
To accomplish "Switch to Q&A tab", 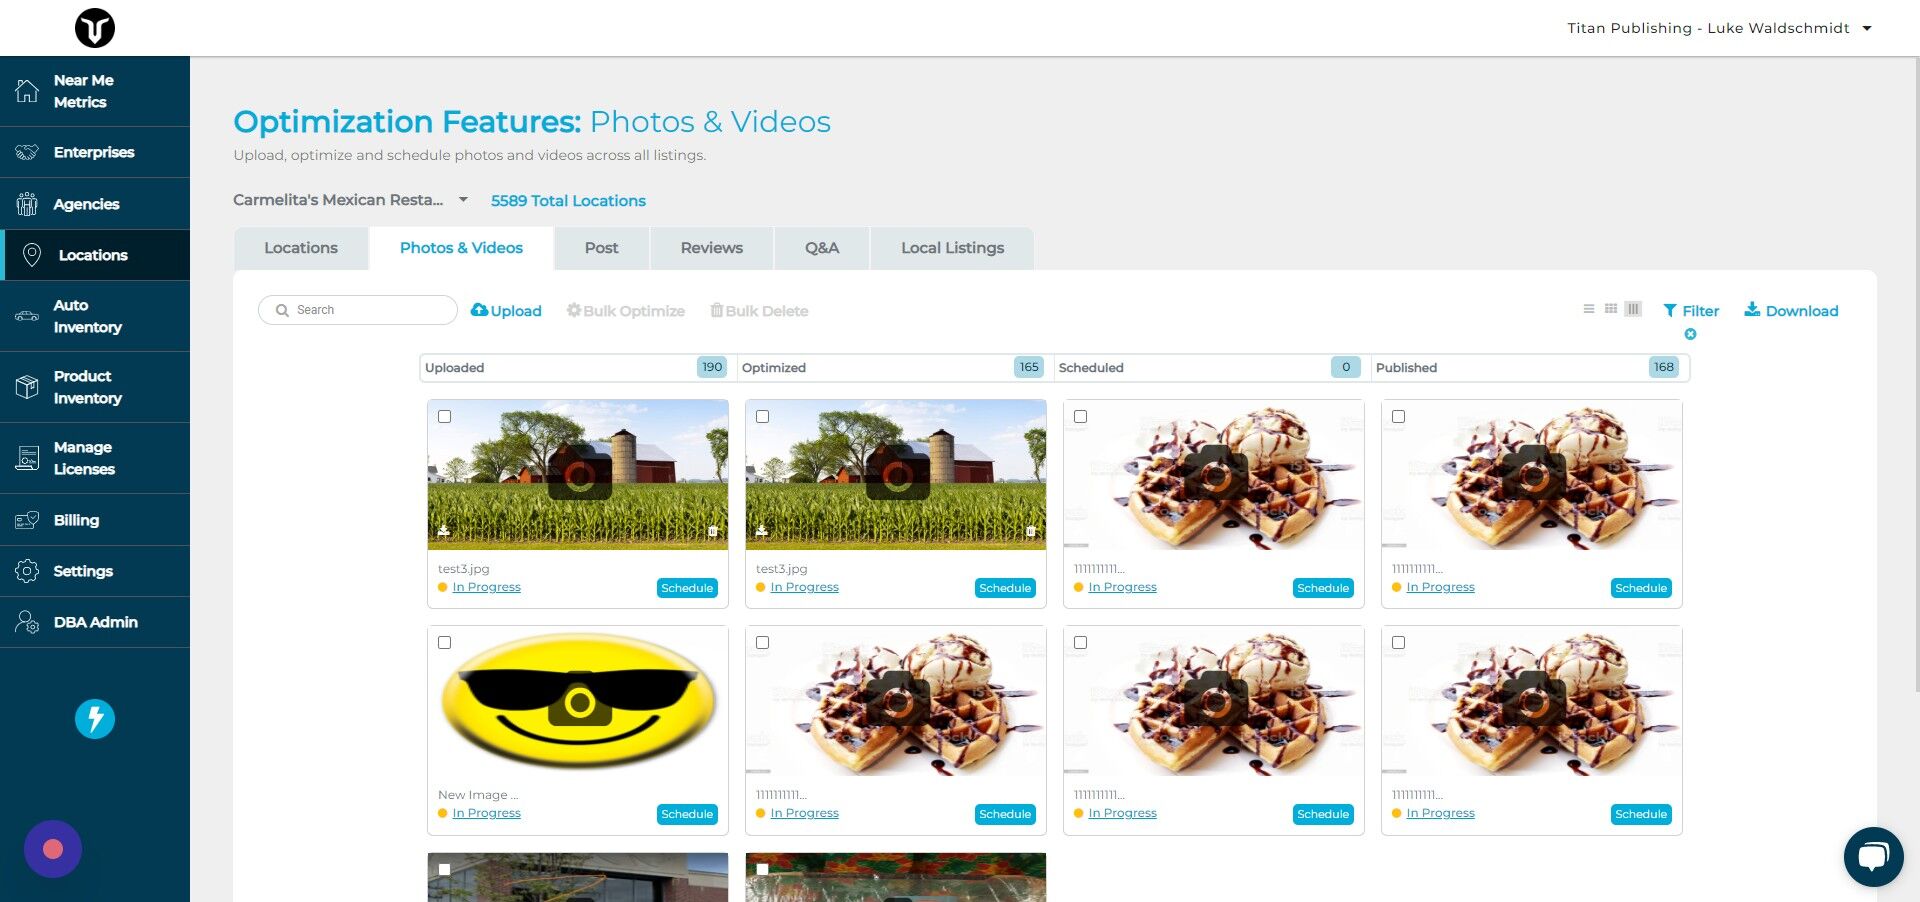I will pyautogui.click(x=822, y=248).
